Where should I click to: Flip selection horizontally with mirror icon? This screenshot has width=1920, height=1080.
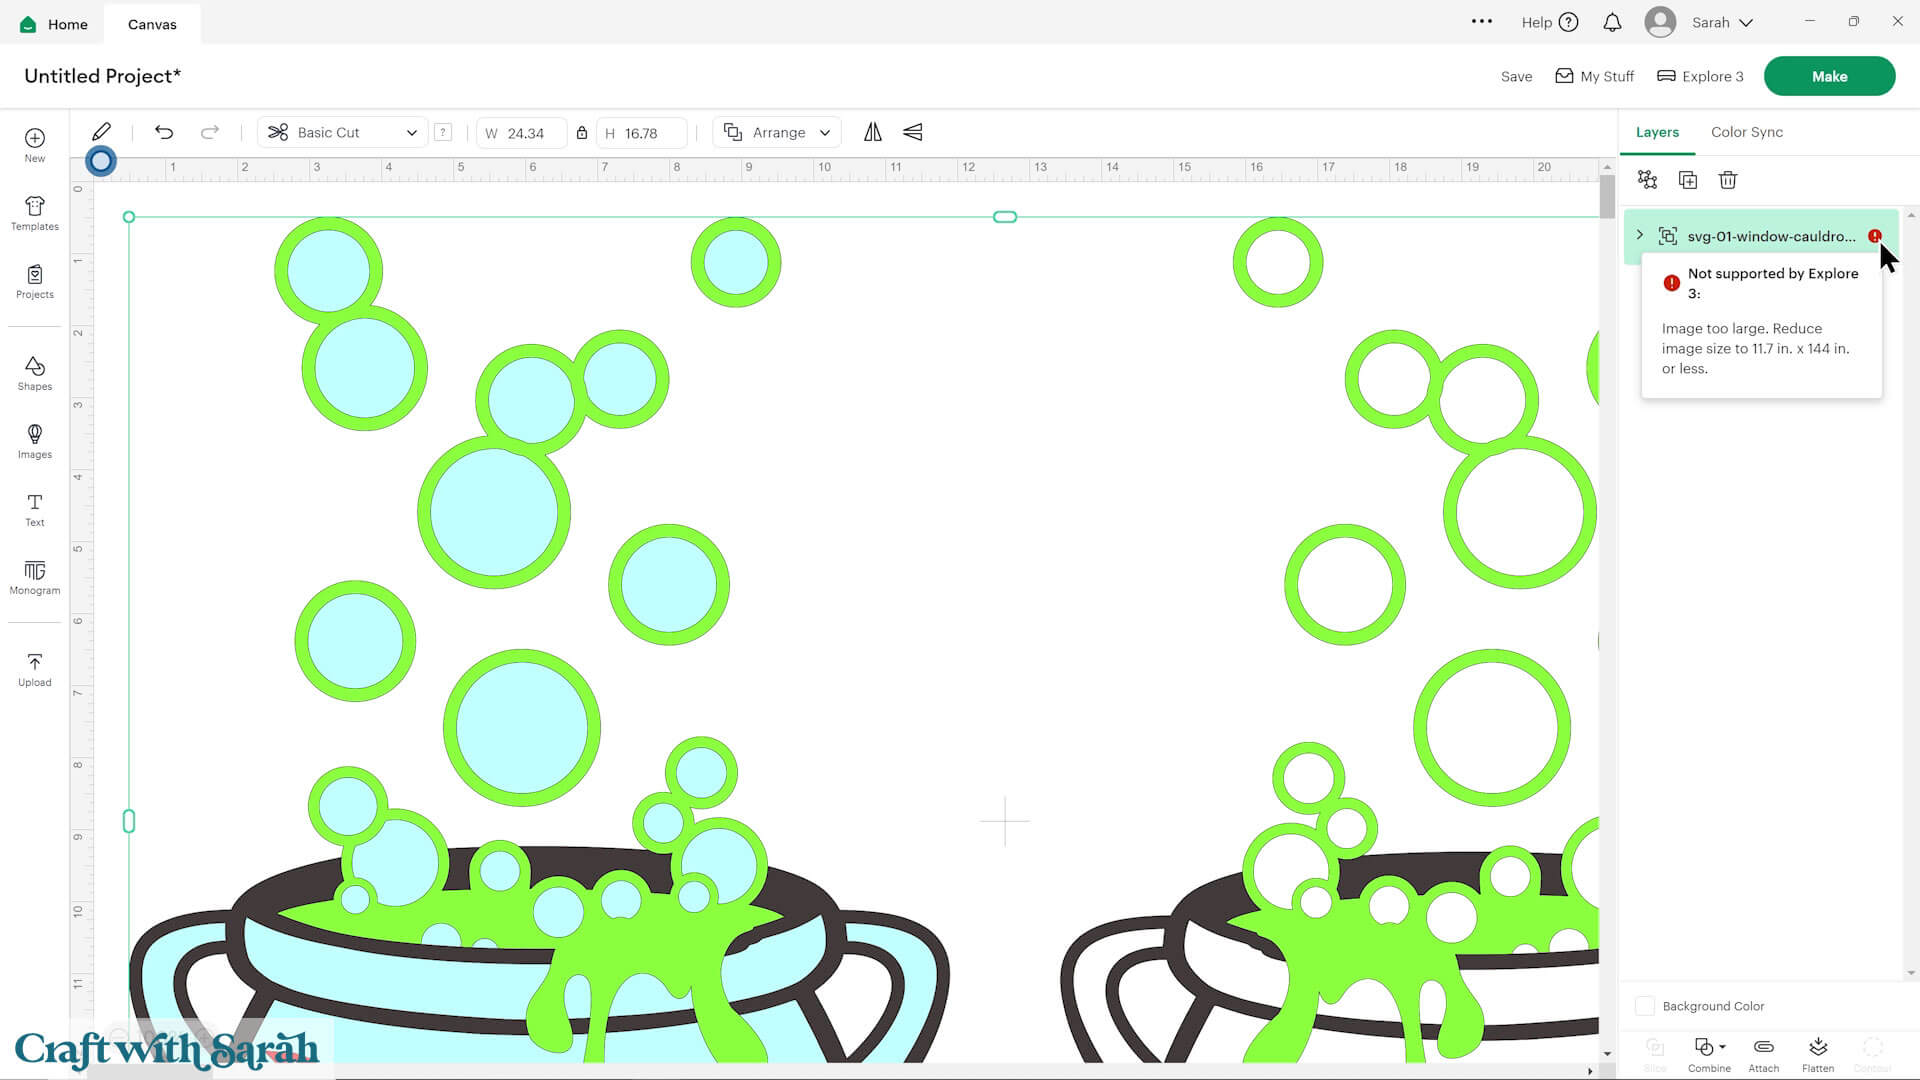tap(873, 132)
